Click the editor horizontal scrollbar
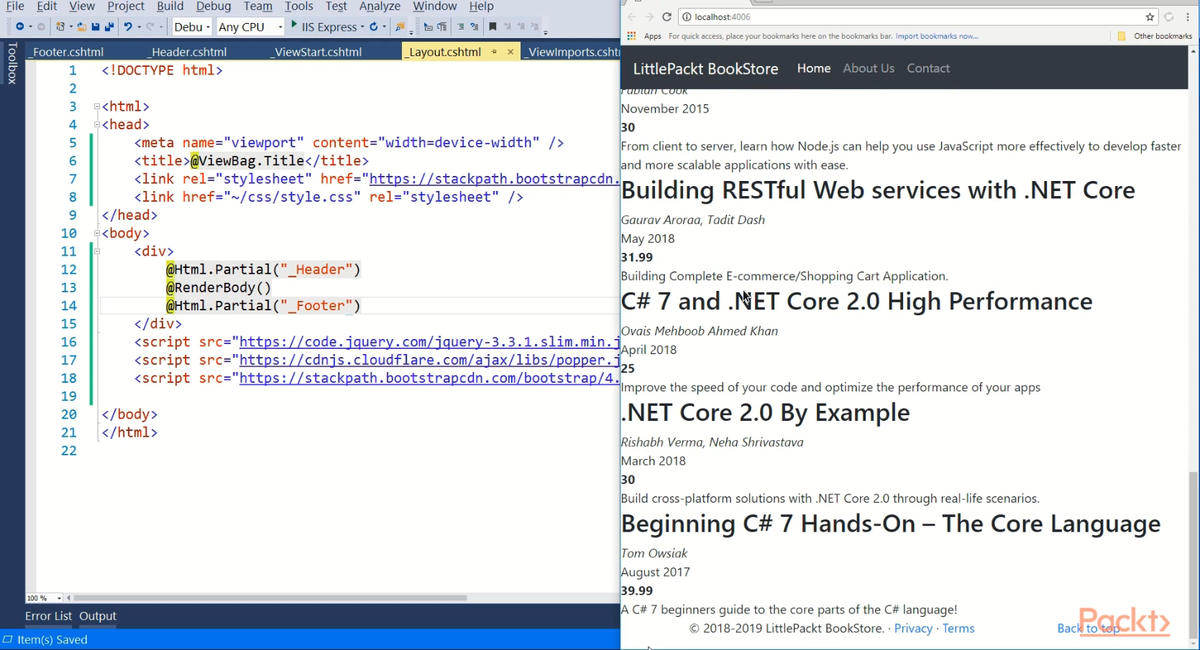 (270, 598)
